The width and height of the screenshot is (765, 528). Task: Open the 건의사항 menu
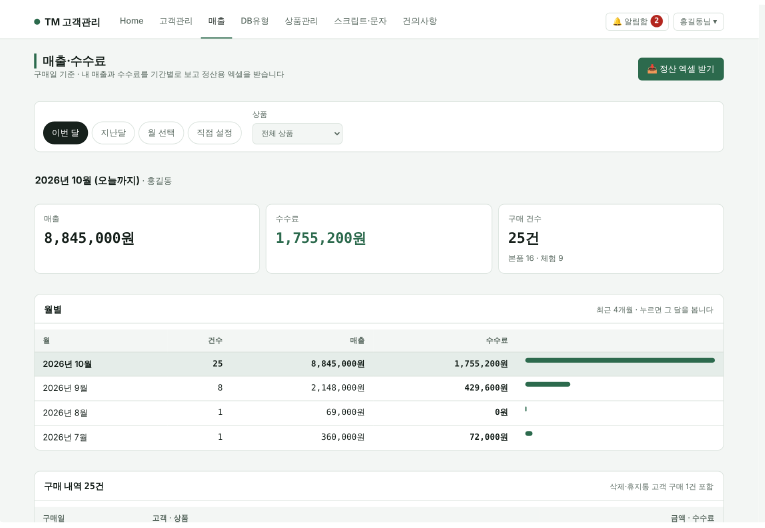point(420,21)
